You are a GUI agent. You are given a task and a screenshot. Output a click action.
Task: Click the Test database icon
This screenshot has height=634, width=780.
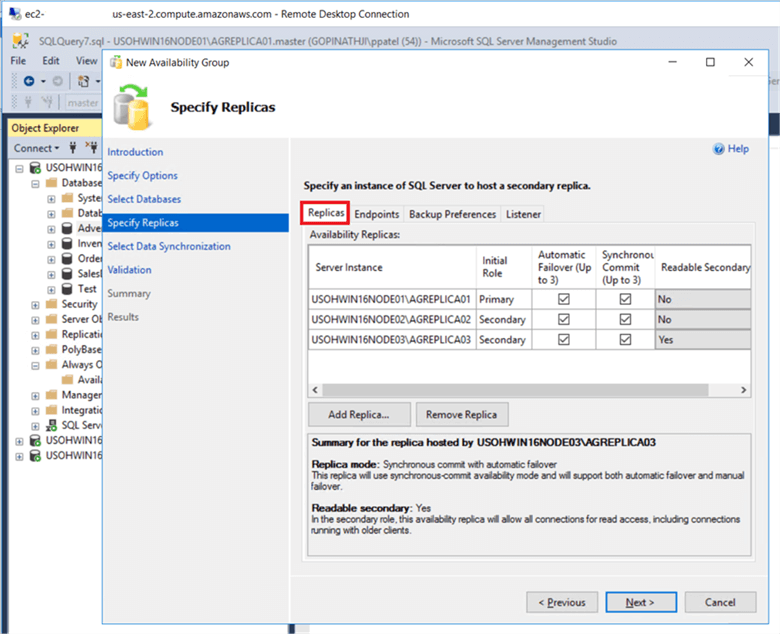pos(67,288)
